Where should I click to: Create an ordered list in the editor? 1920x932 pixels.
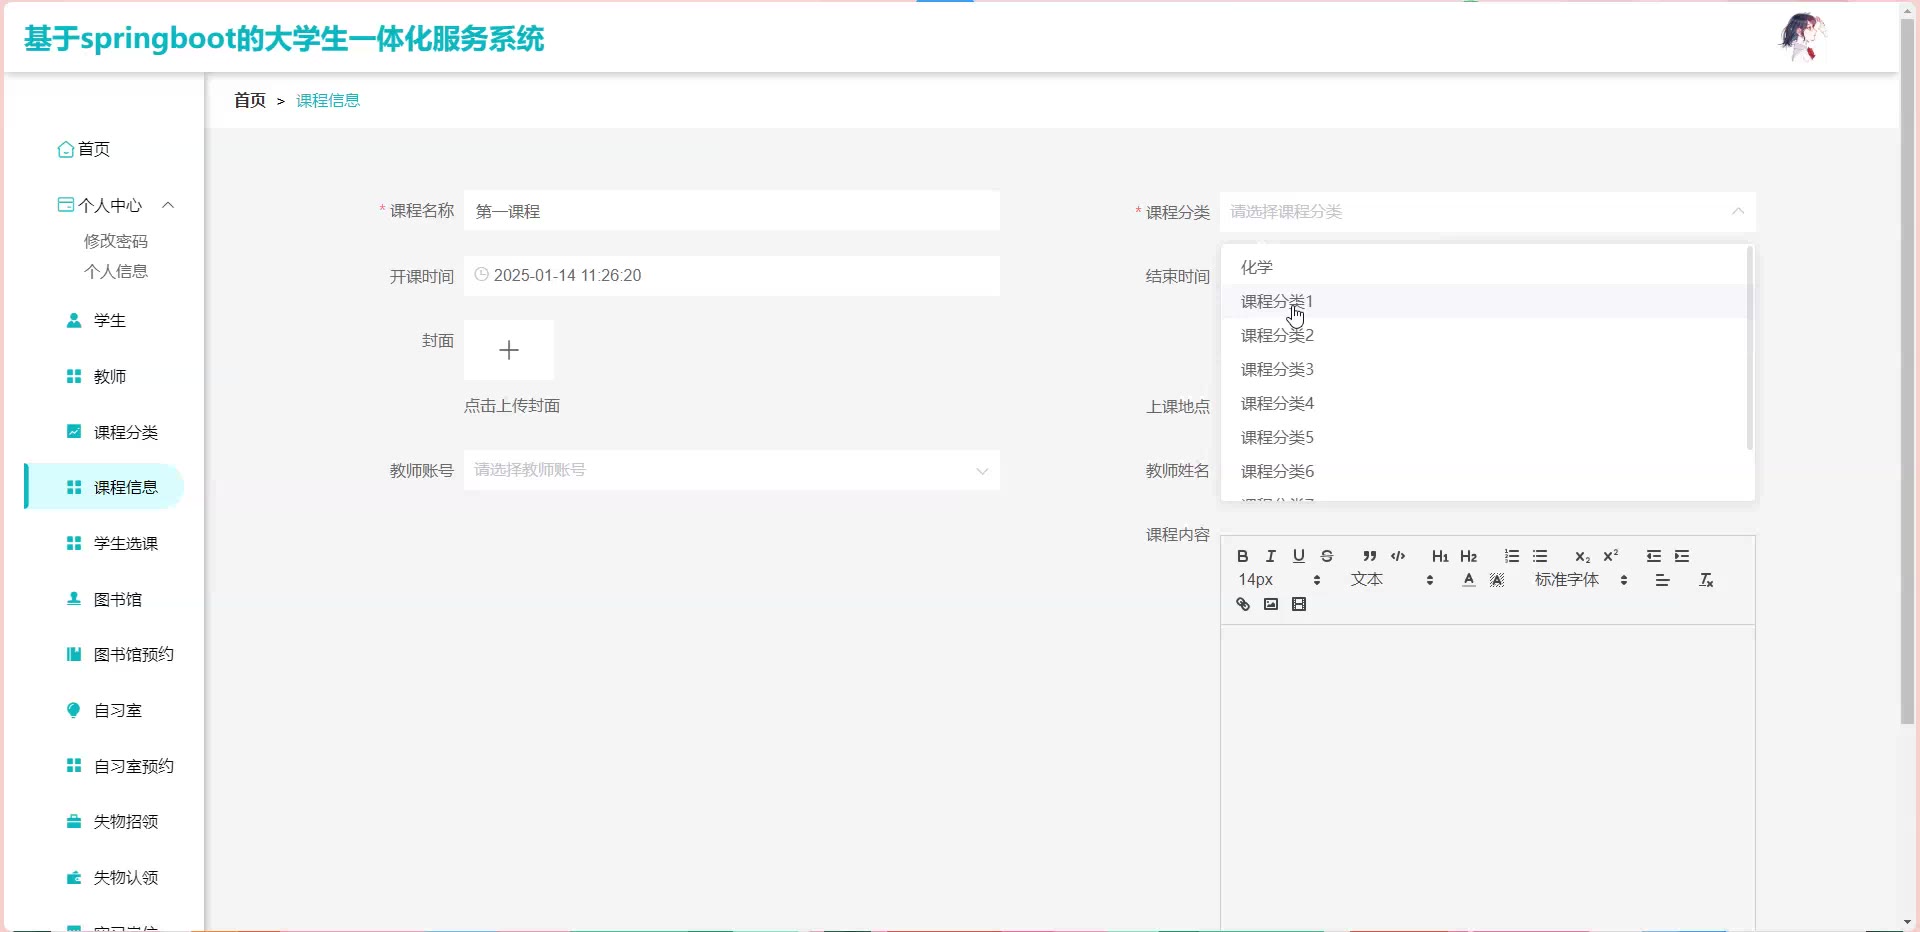[x=1511, y=556]
